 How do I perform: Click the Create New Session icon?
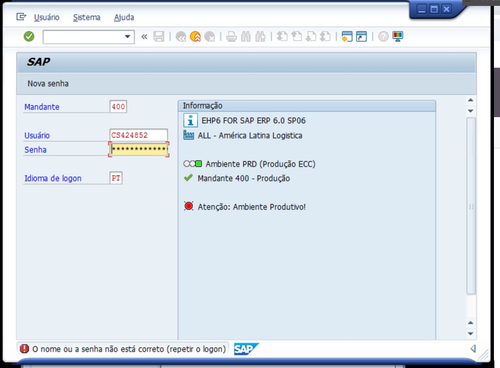click(x=347, y=37)
